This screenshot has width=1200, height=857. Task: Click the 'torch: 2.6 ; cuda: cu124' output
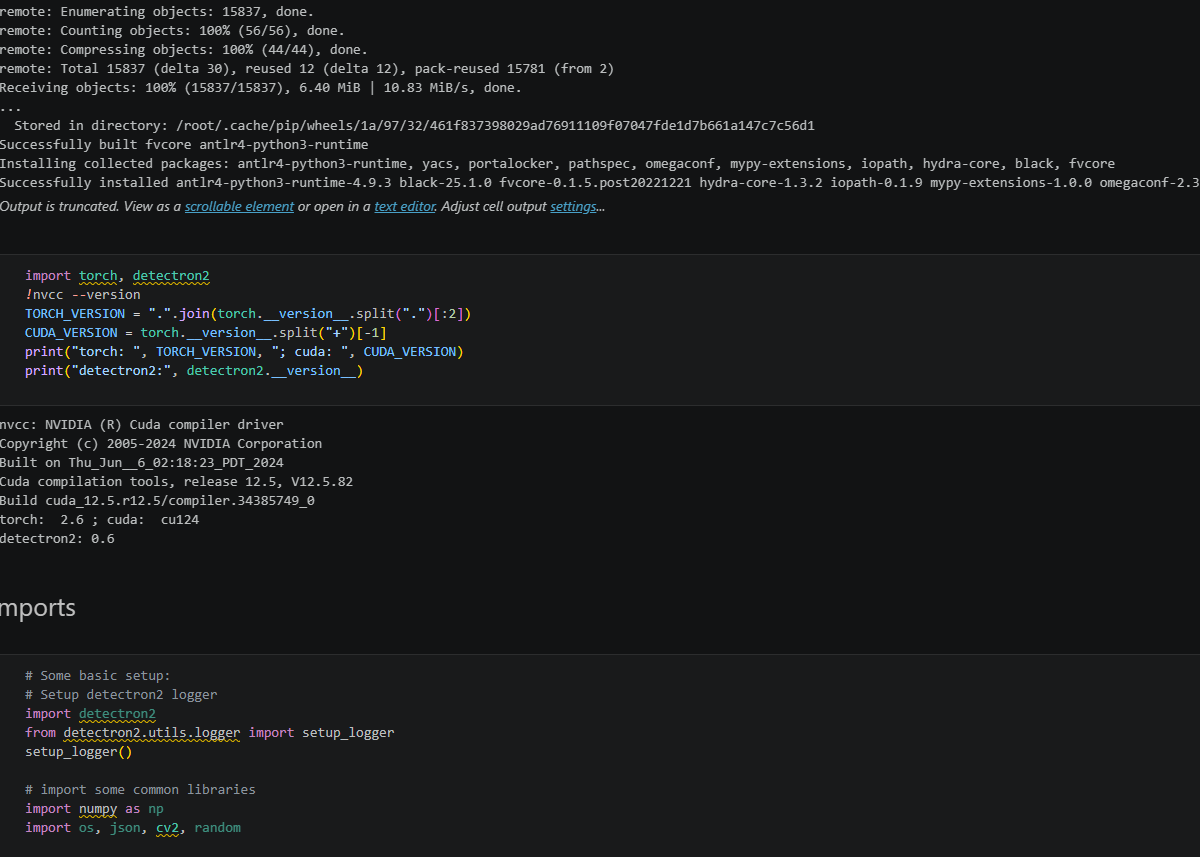tap(99, 519)
